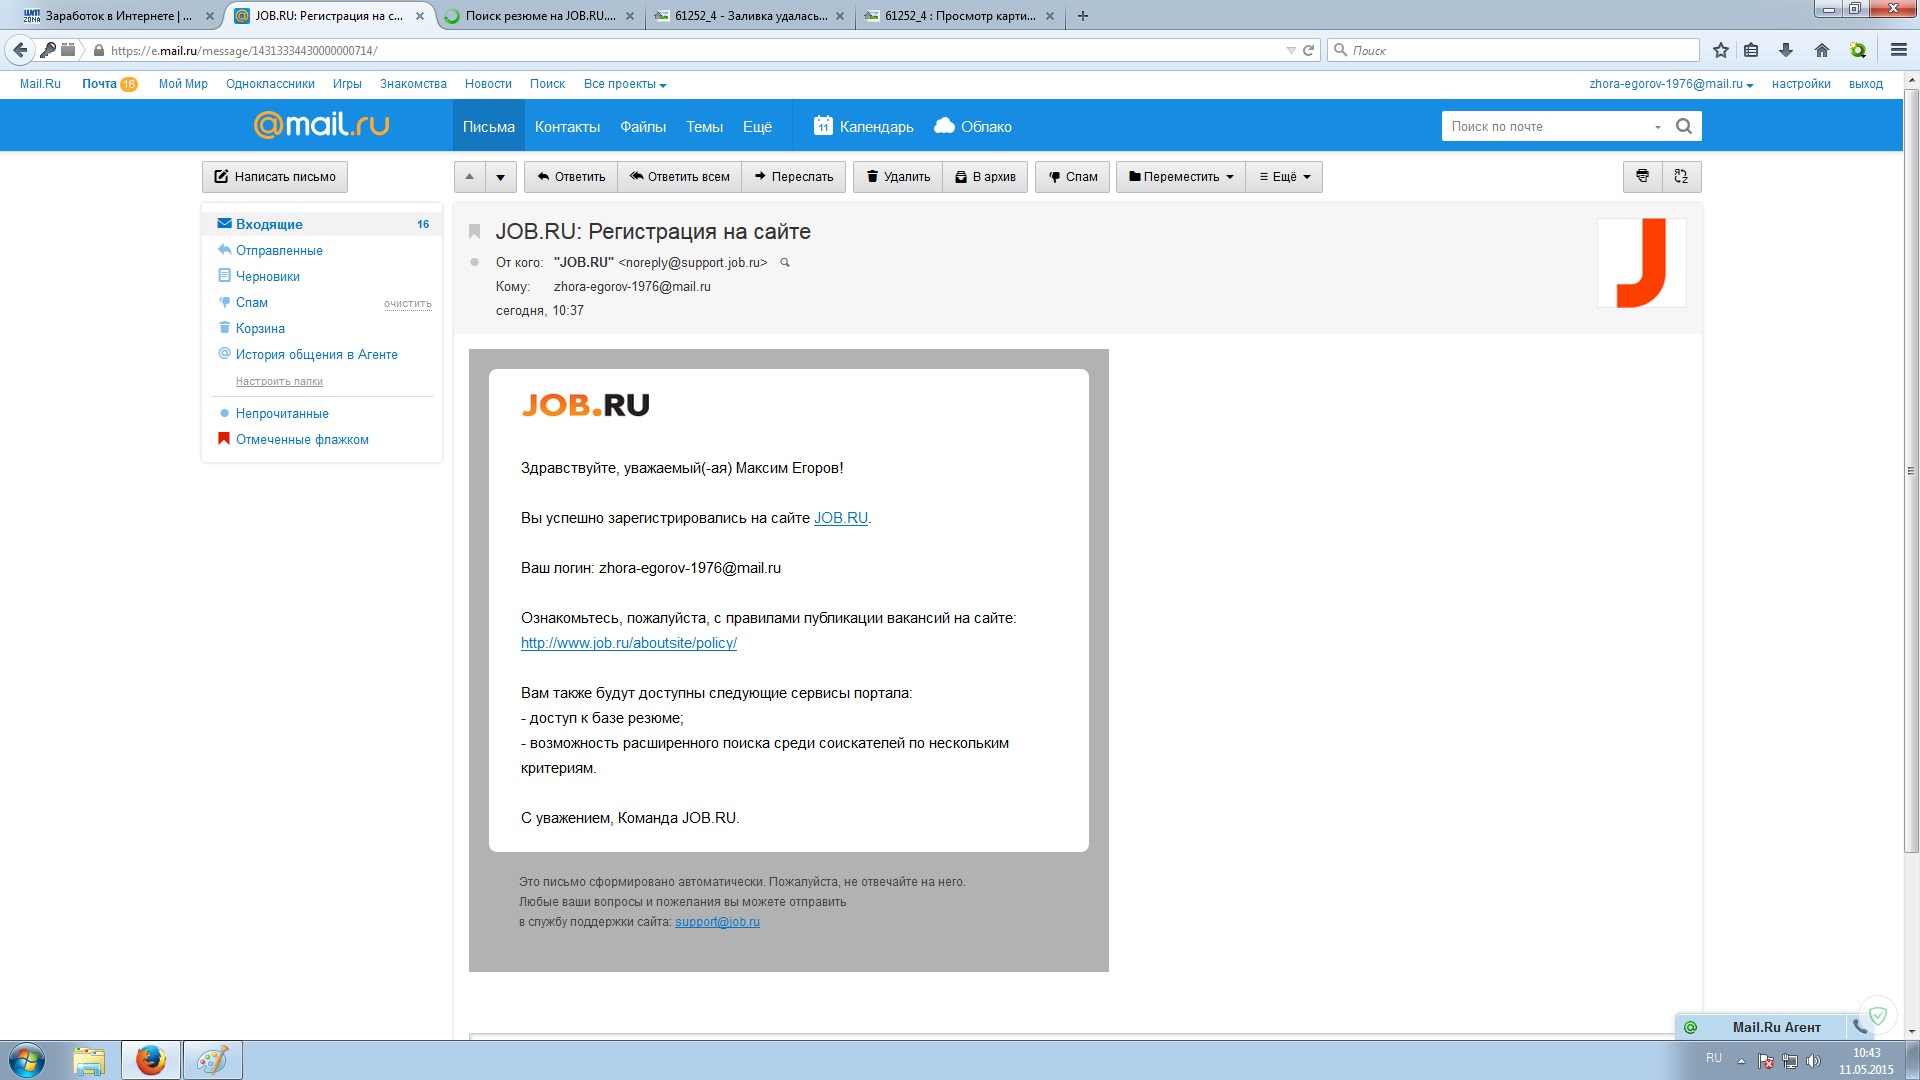Open the Cloud (Облако) icon
The width and height of the screenshot is (1920, 1080).
[x=944, y=126]
